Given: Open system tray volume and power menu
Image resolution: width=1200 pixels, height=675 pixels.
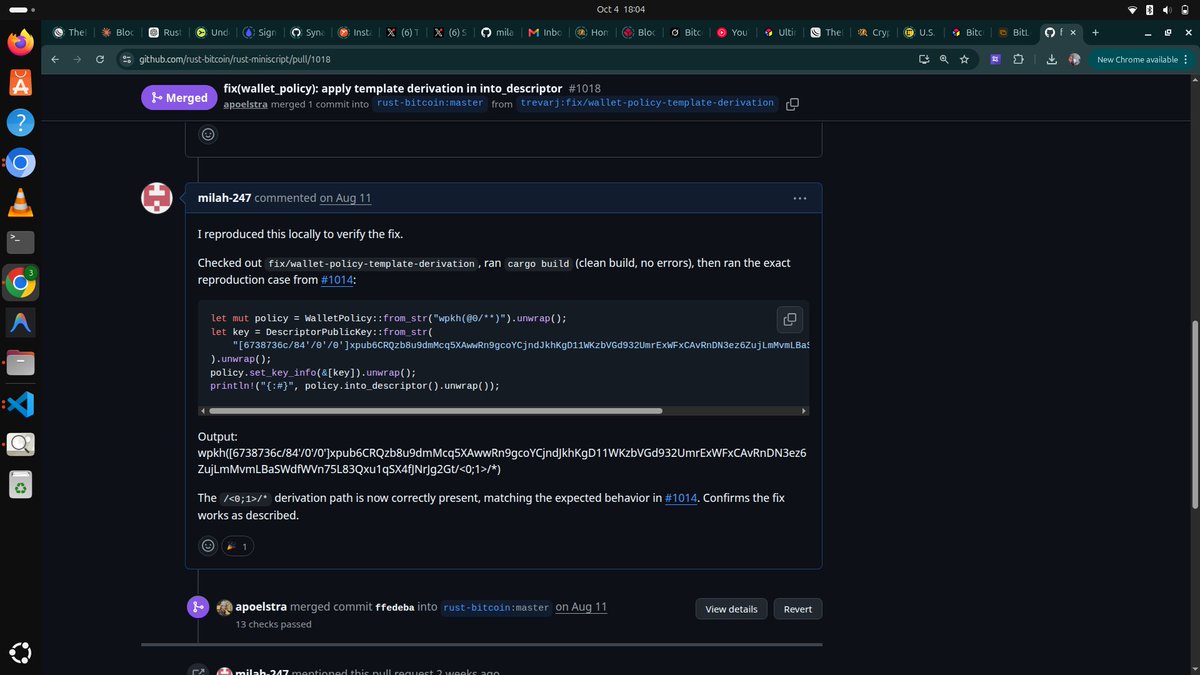Looking at the screenshot, I should 1158,8.
